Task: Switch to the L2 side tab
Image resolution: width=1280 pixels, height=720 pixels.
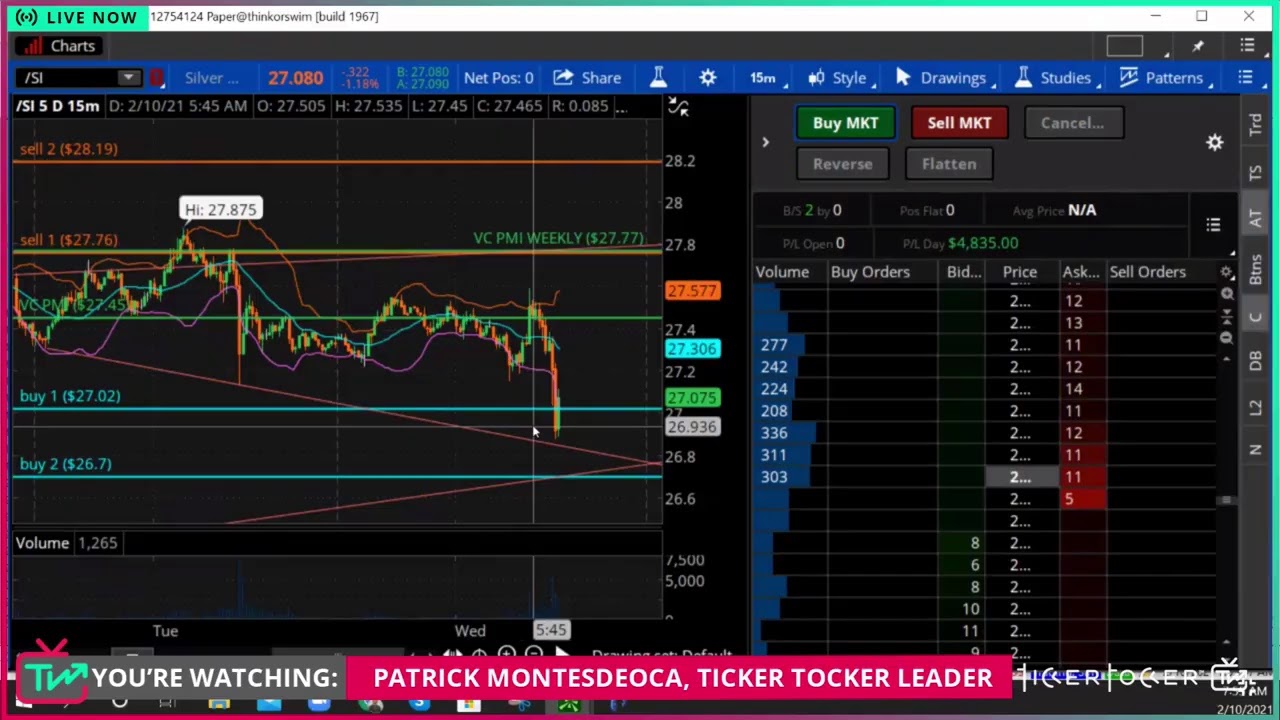Action: 1255,407
